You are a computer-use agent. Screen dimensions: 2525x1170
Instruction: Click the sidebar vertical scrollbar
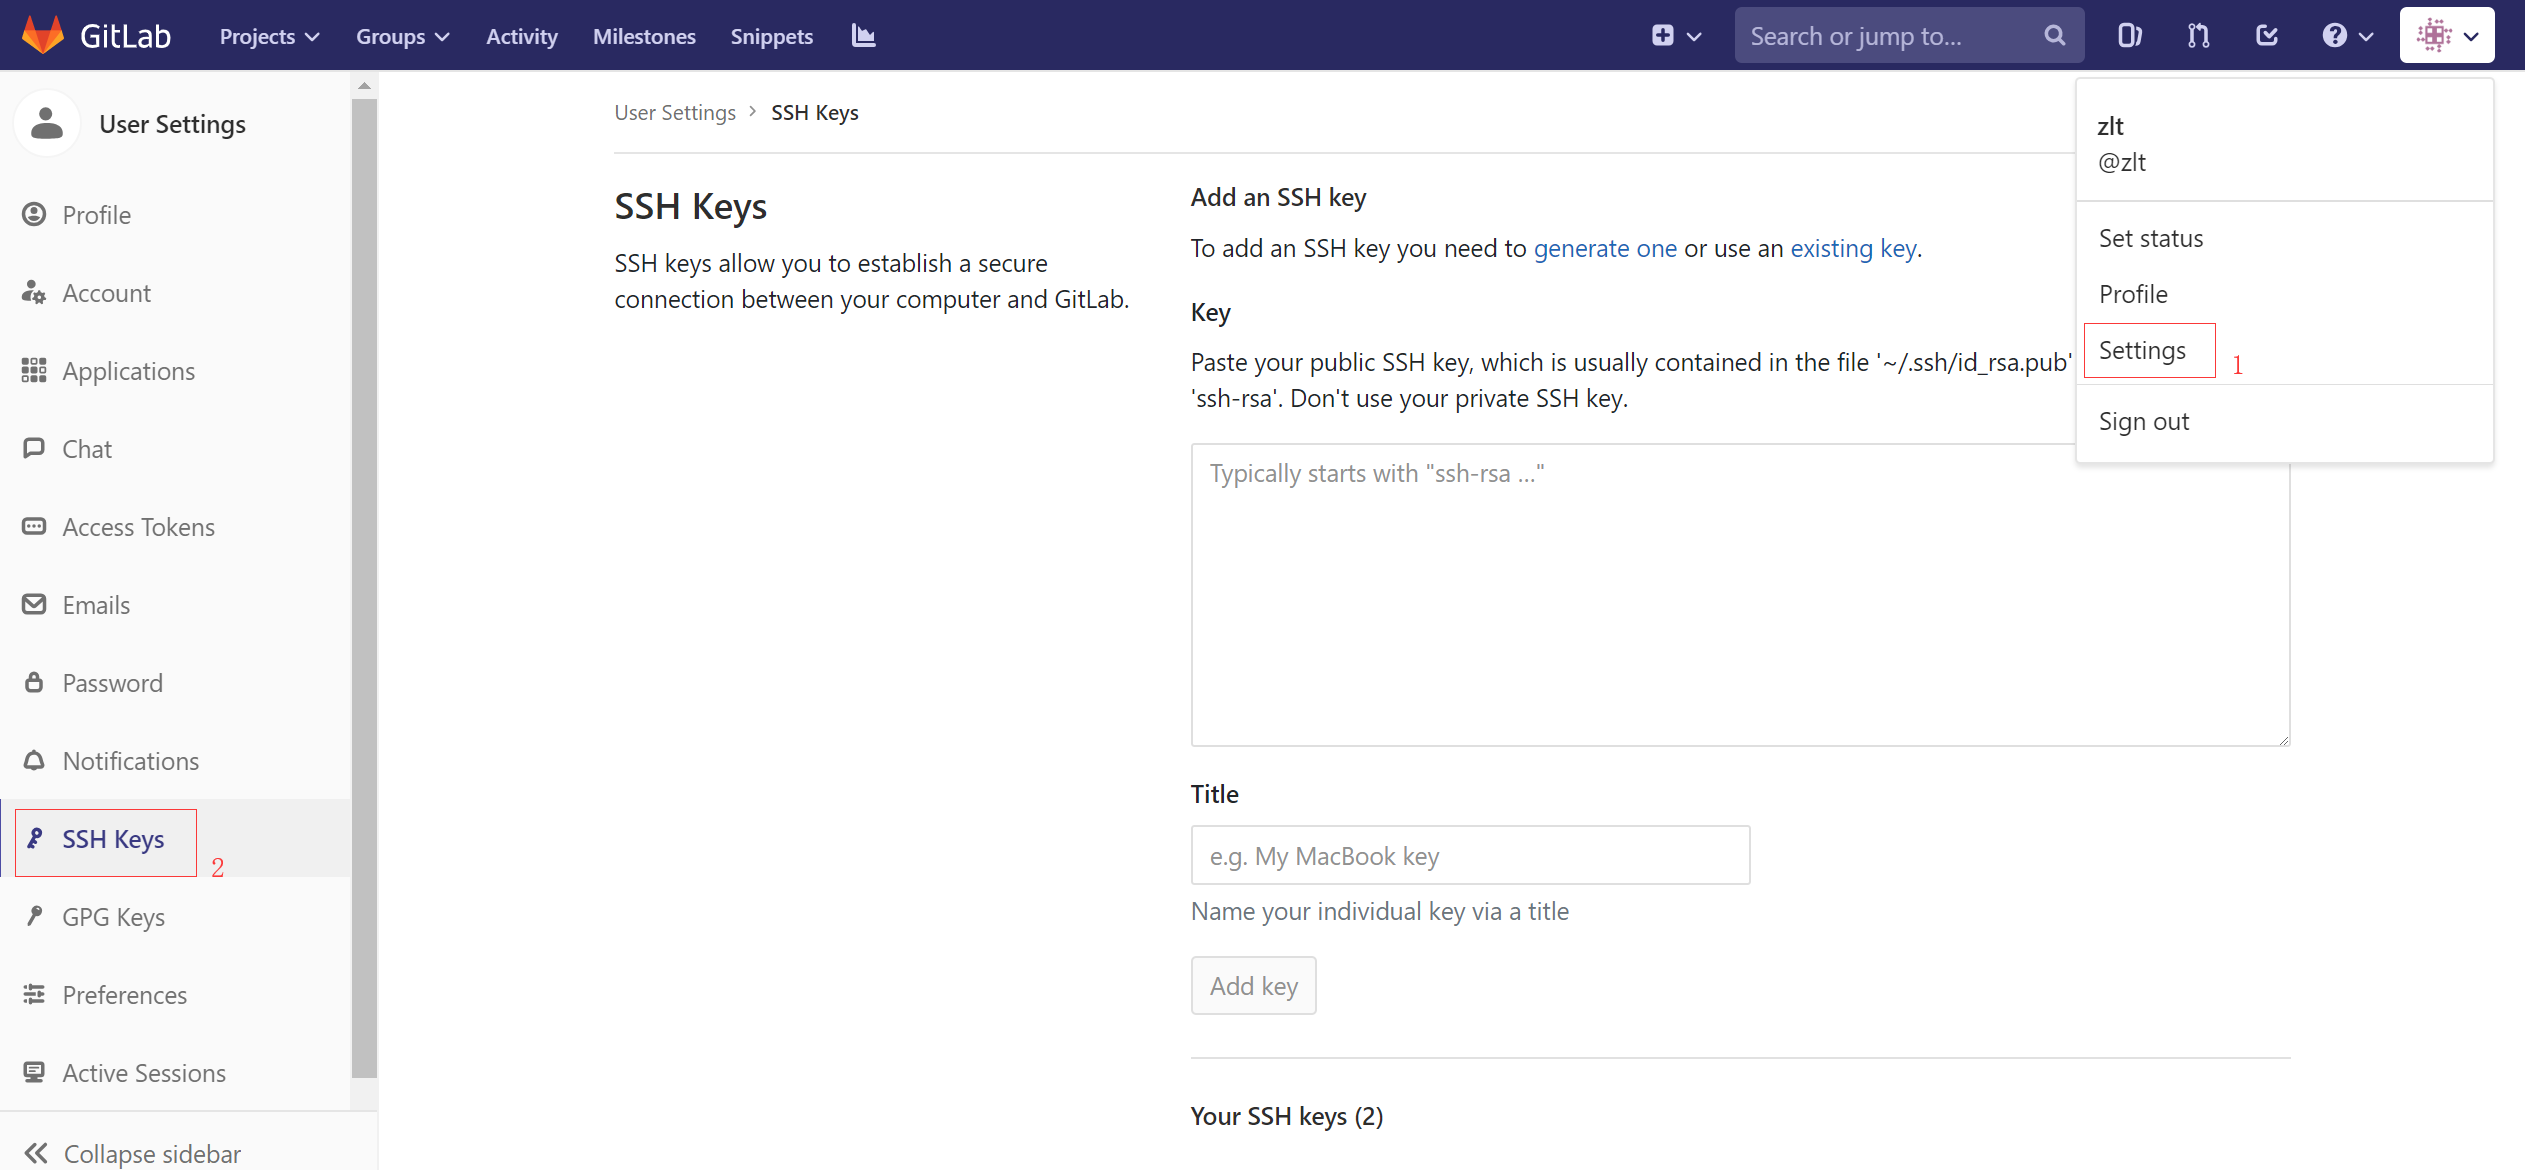coord(364,588)
